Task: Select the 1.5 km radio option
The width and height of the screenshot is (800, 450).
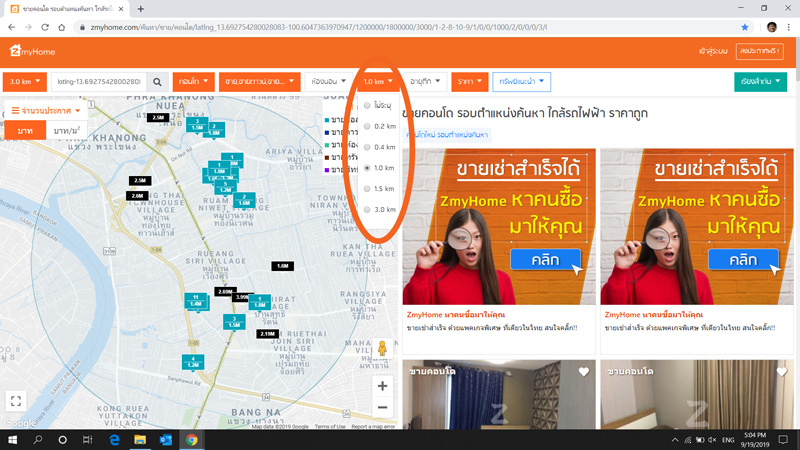Action: click(x=367, y=189)
